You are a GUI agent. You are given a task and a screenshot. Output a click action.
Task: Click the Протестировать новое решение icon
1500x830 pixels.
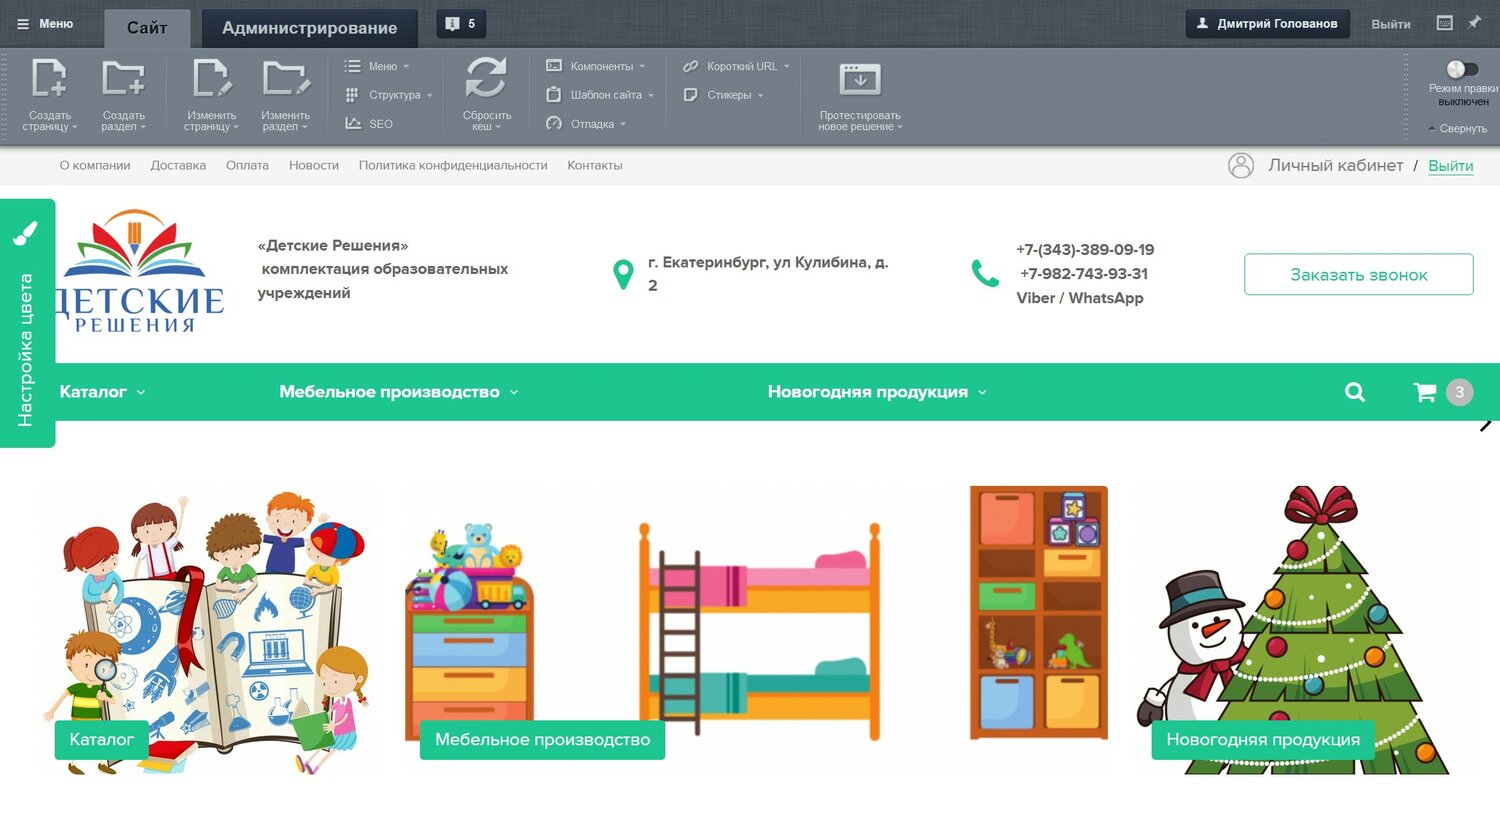860,79
